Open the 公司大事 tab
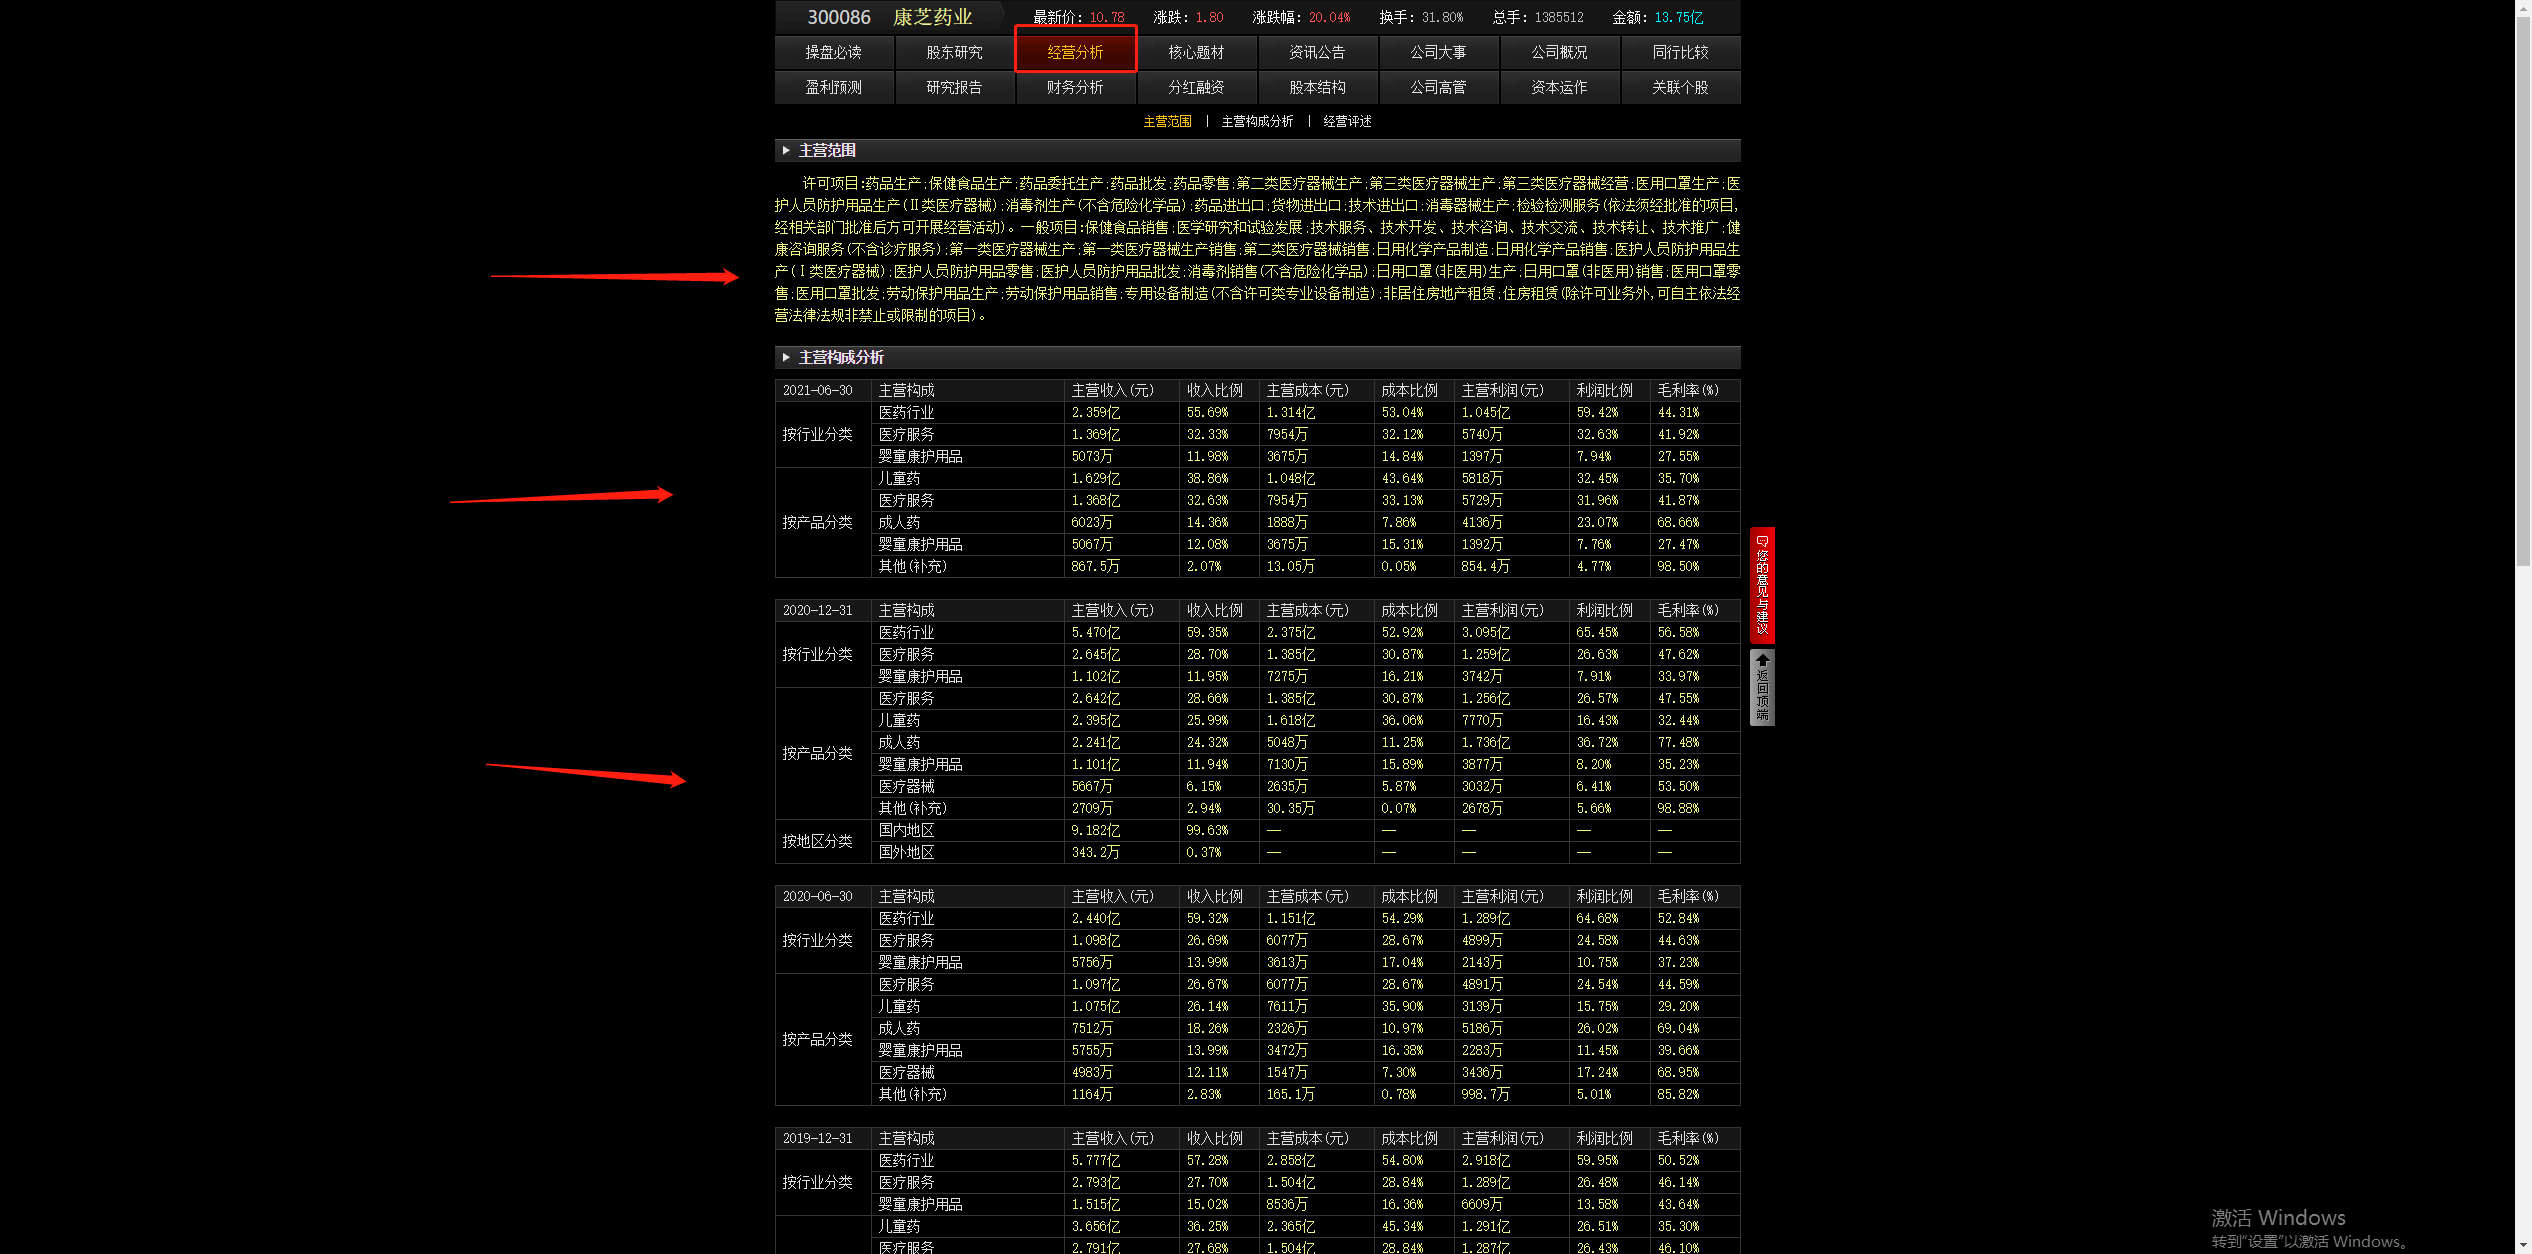 1438,52
